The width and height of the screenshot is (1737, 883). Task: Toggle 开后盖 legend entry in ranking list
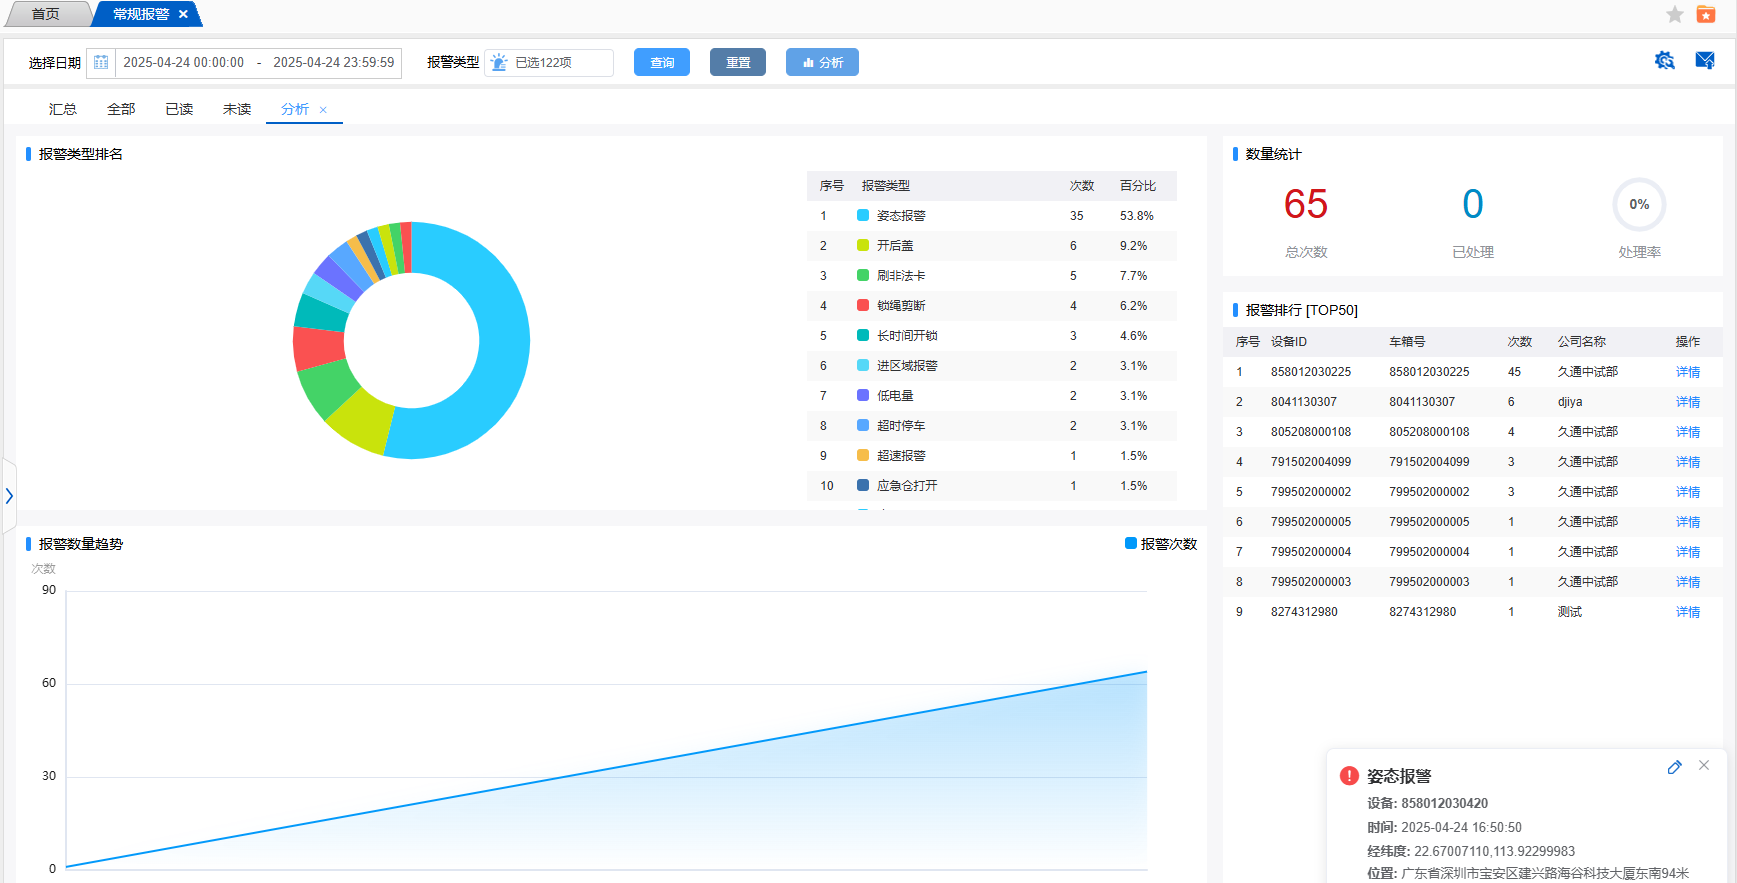click(884, 246)
